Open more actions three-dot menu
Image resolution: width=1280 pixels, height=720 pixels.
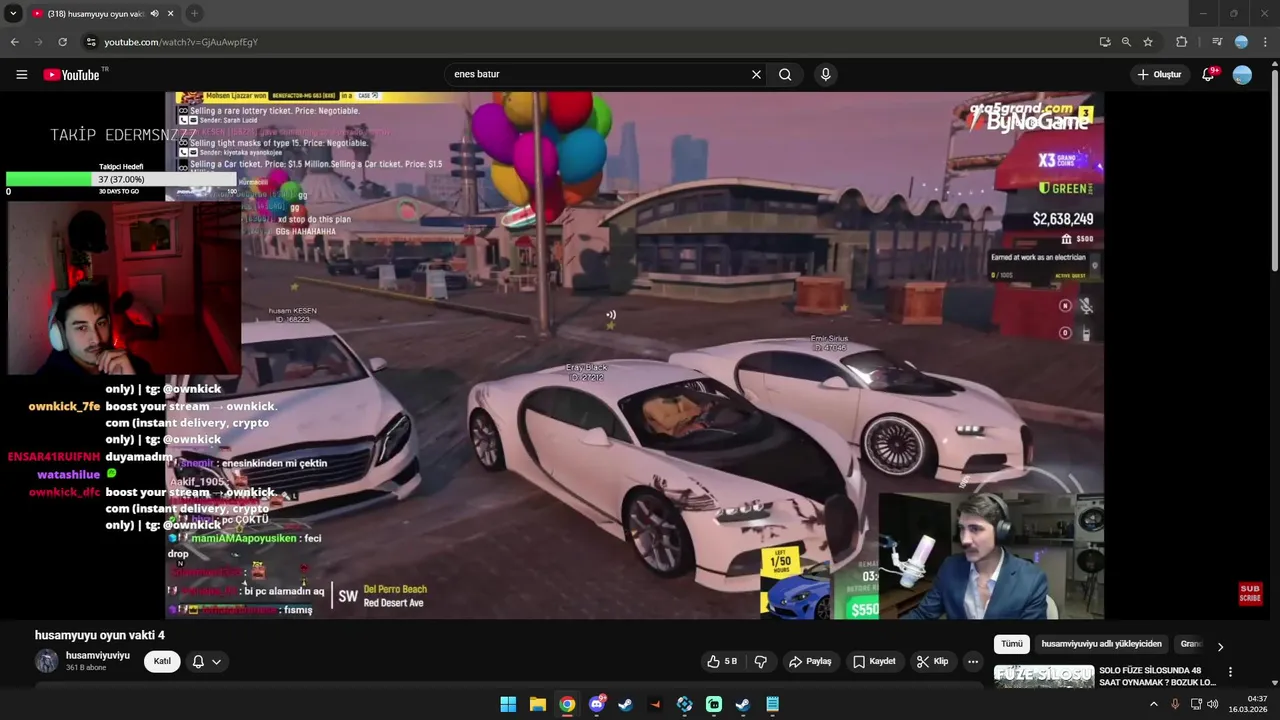coord(973,661)
